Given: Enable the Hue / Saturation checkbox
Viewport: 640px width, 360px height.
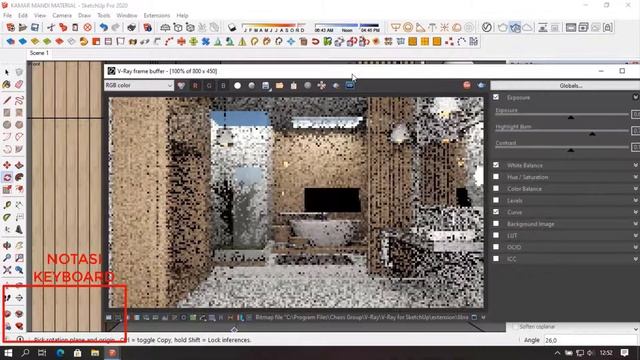Looking at the screenshot, I should coord(496,177).
